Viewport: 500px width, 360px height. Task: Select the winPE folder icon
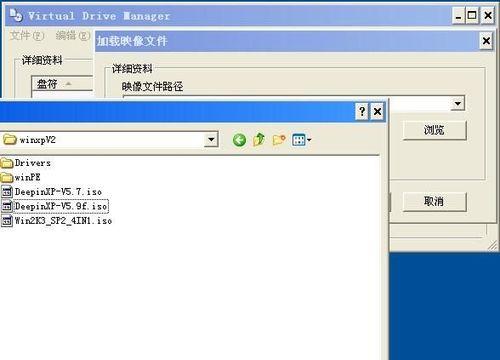(7, 177)
